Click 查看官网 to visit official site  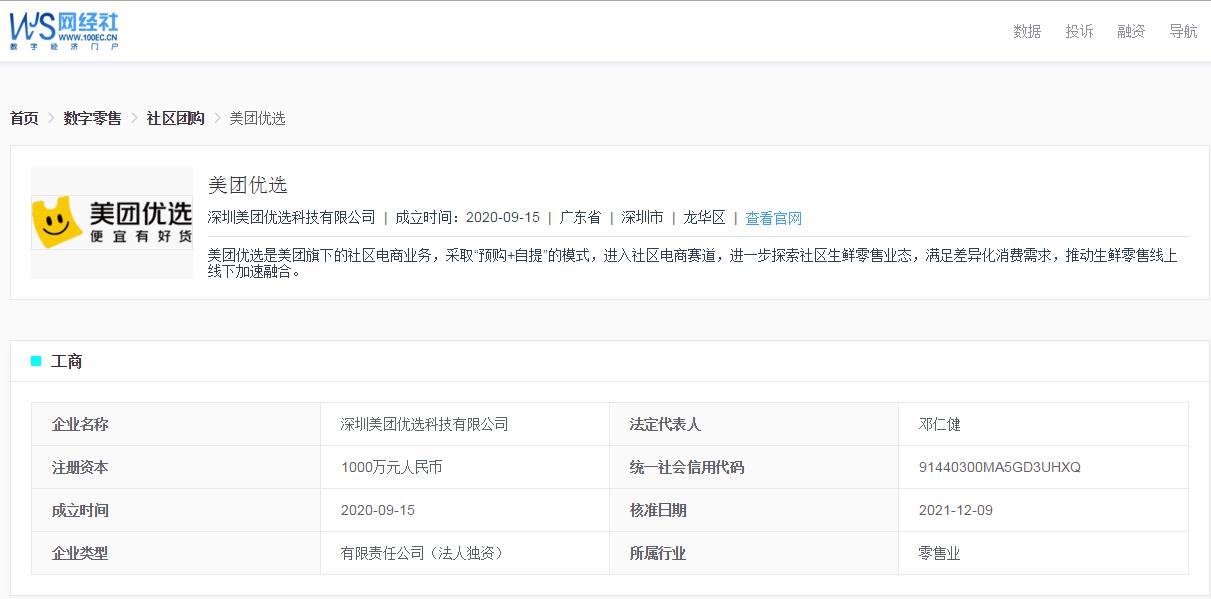(x=771, y=218)
